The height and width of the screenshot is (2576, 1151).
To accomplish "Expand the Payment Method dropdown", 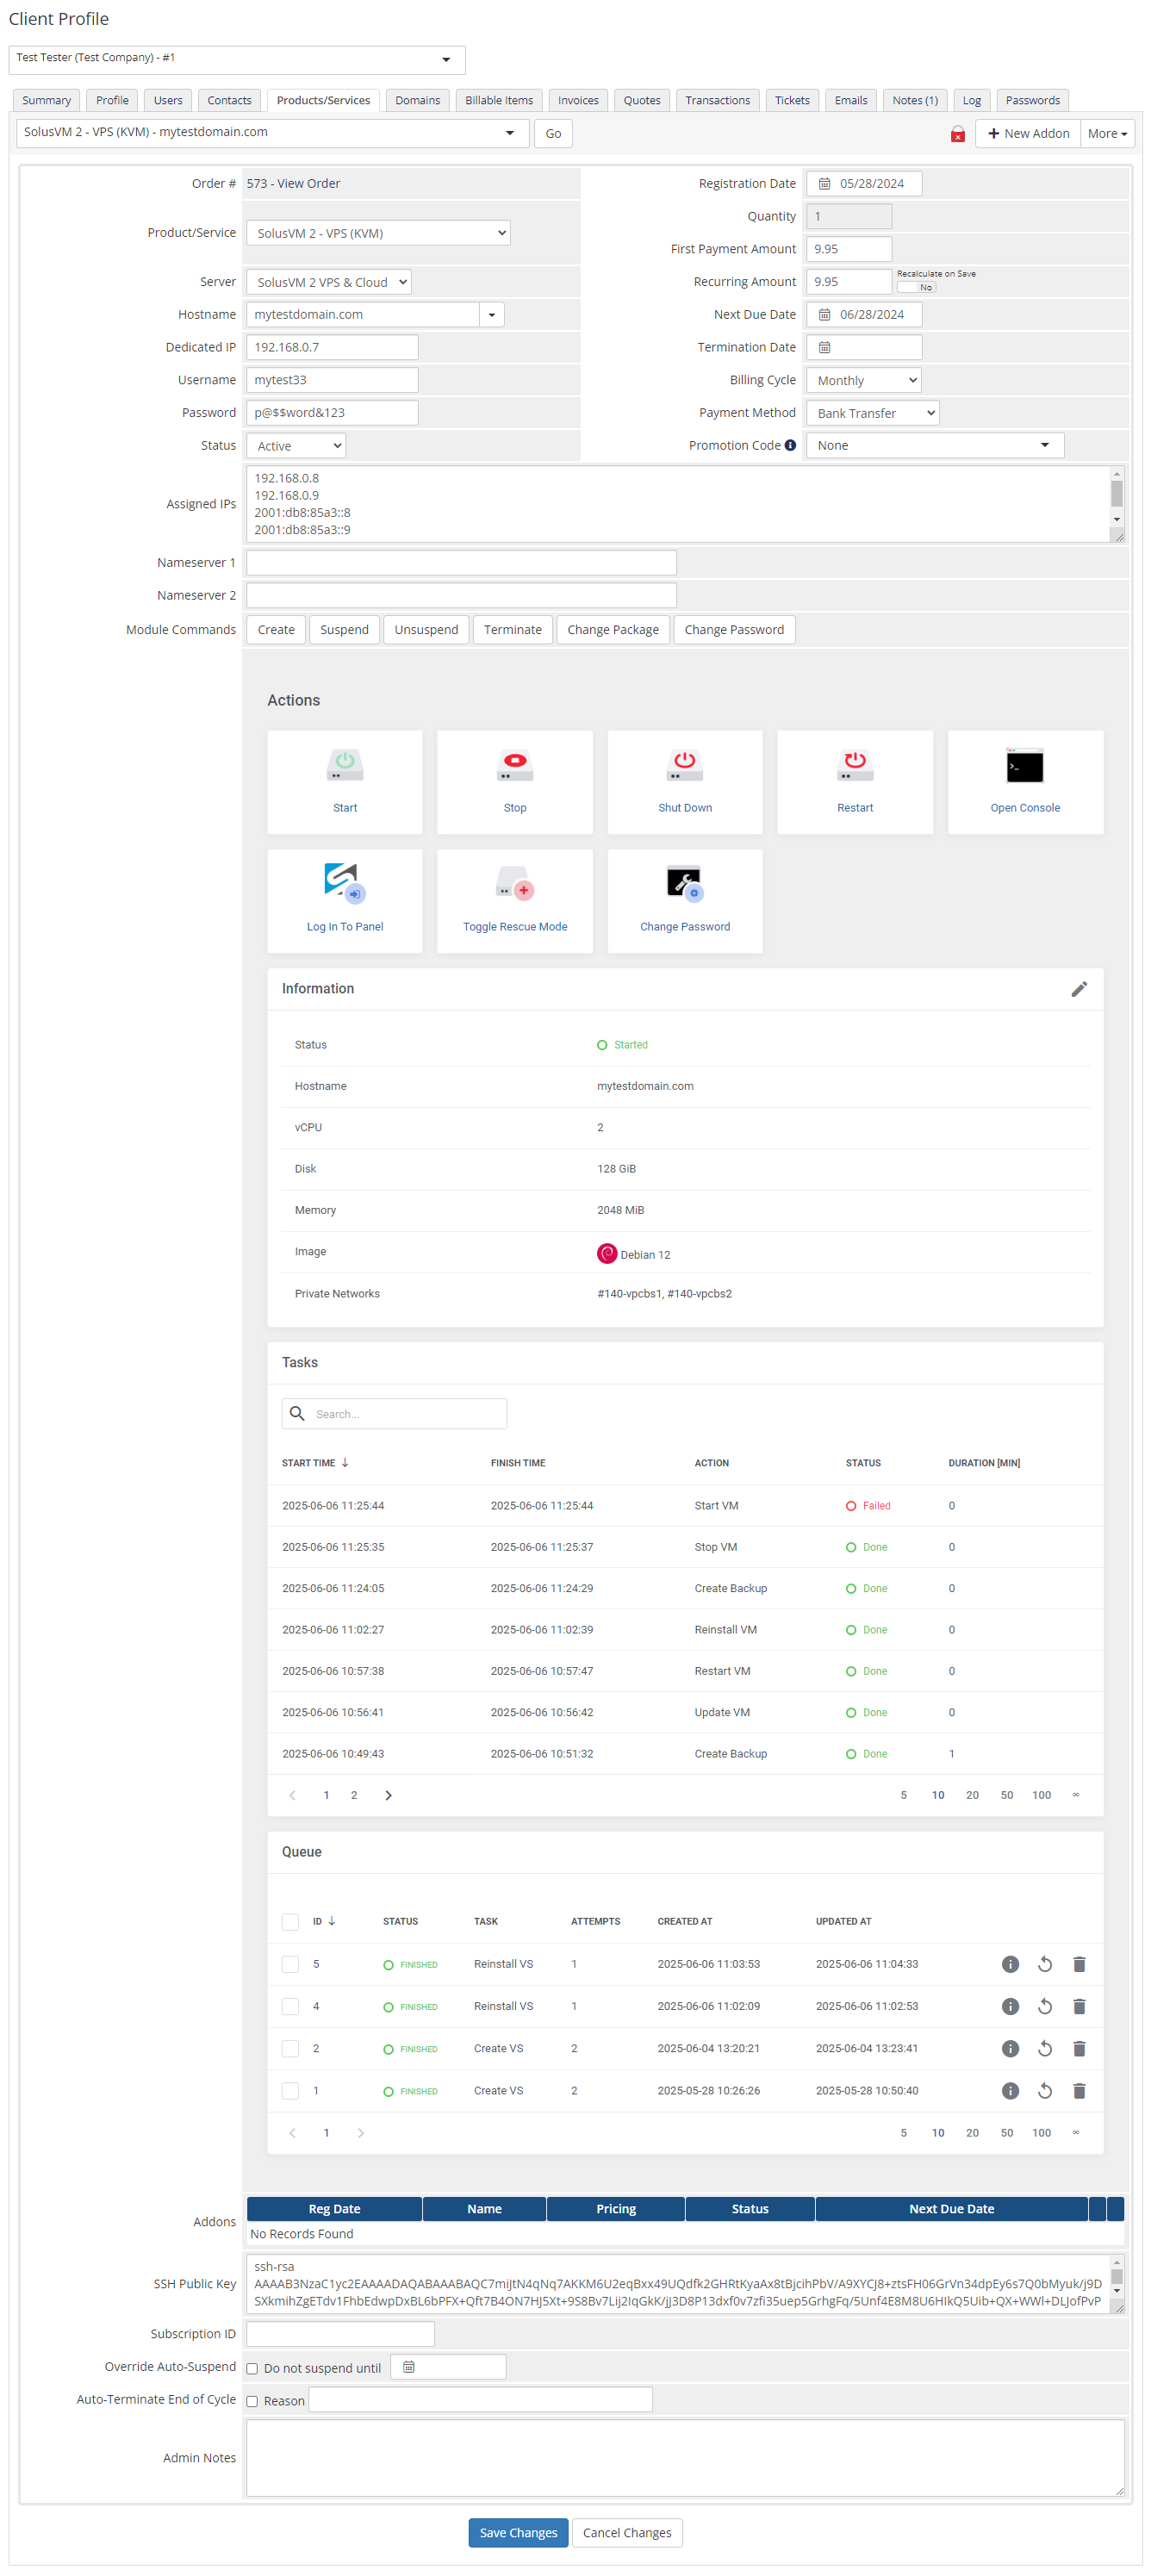I will 871,413.
